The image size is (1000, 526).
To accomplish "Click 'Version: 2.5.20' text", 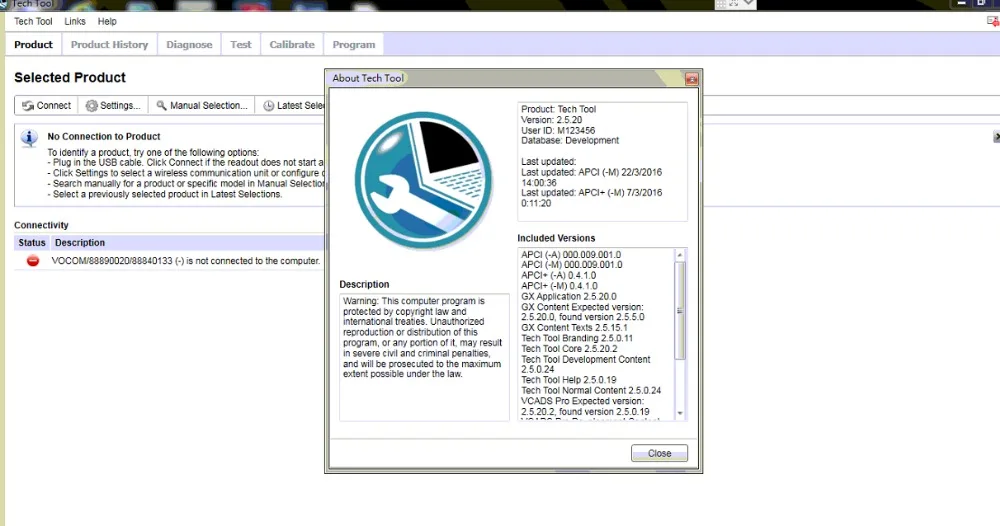I will pos(552,120).
